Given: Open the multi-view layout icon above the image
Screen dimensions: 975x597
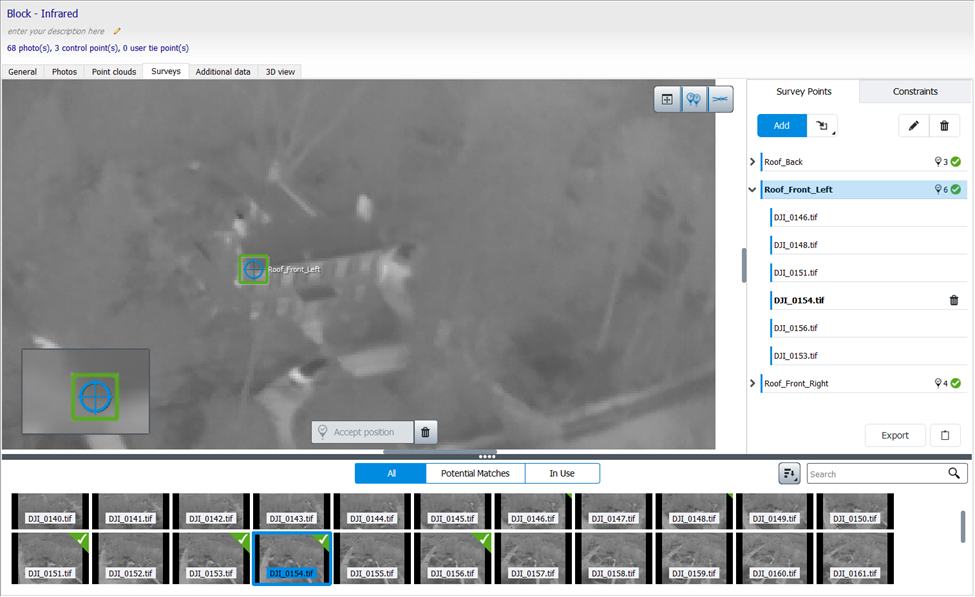Looking at the screenshot, I should pos(667,99).
